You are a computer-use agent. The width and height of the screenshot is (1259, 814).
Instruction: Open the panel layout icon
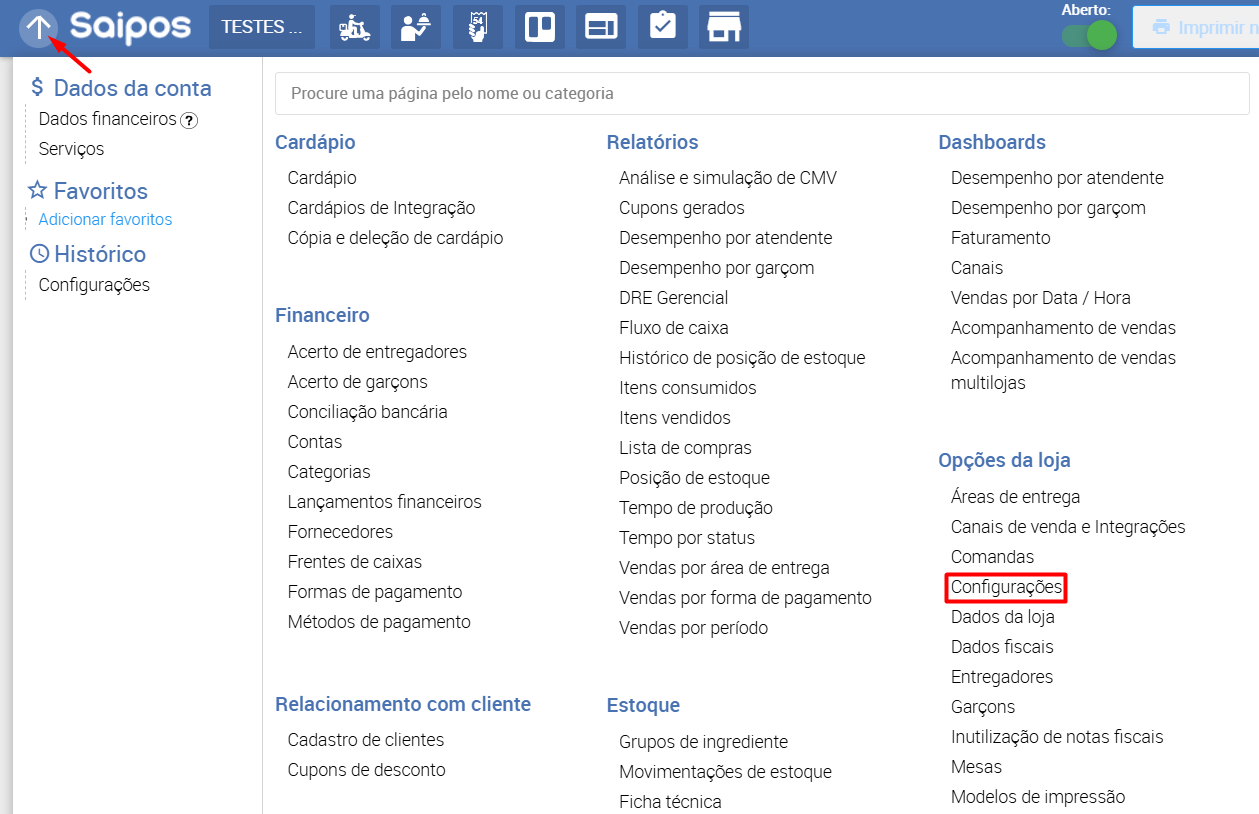click(601, 27)
